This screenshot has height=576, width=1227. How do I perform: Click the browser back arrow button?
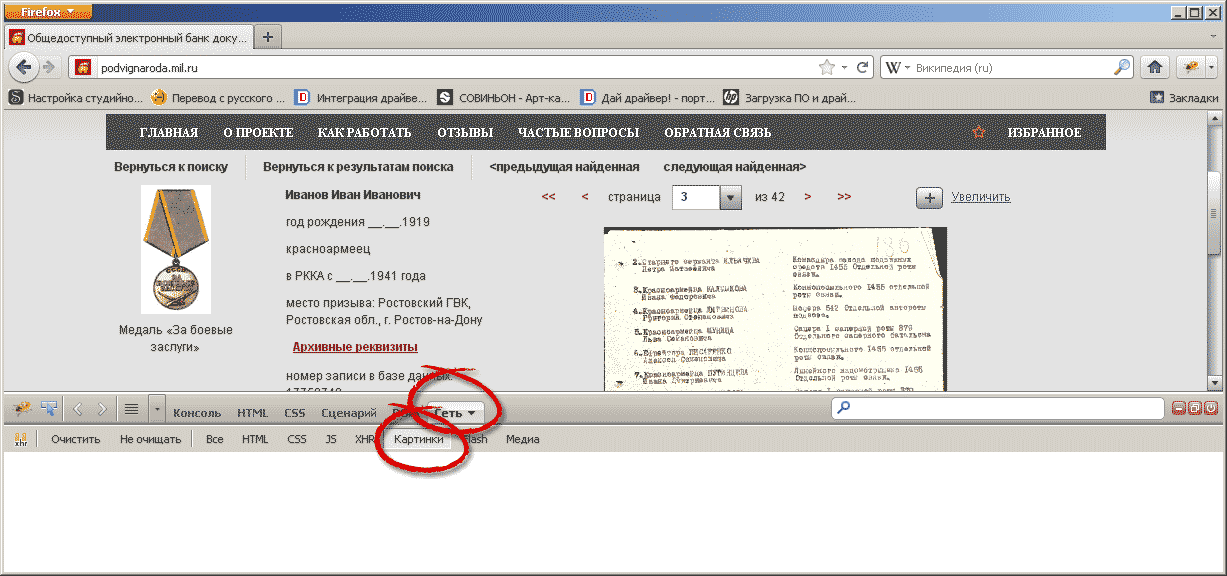[x=24, y=67]
